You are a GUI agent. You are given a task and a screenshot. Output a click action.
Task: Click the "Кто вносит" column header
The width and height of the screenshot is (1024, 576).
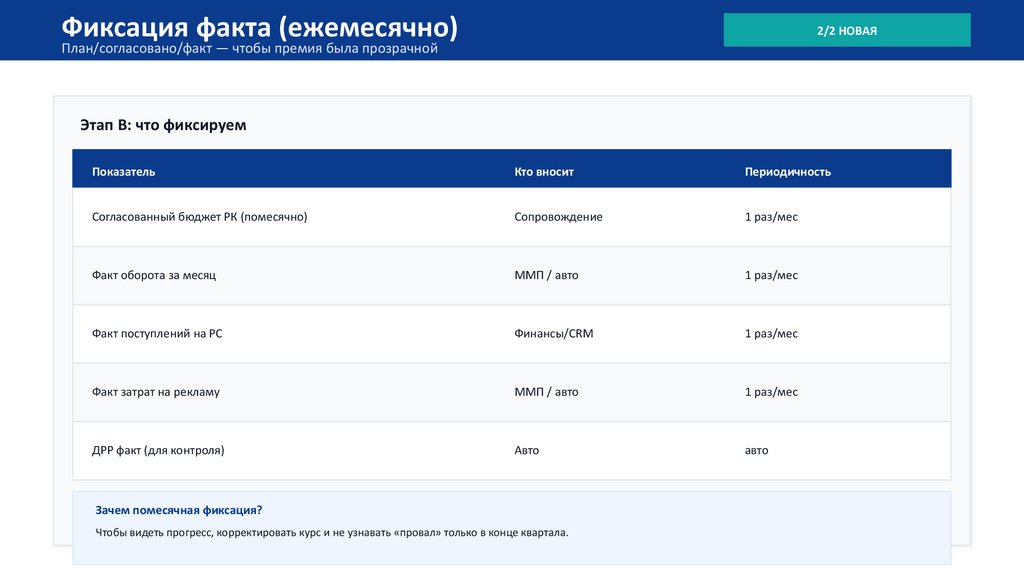point(544,171)
